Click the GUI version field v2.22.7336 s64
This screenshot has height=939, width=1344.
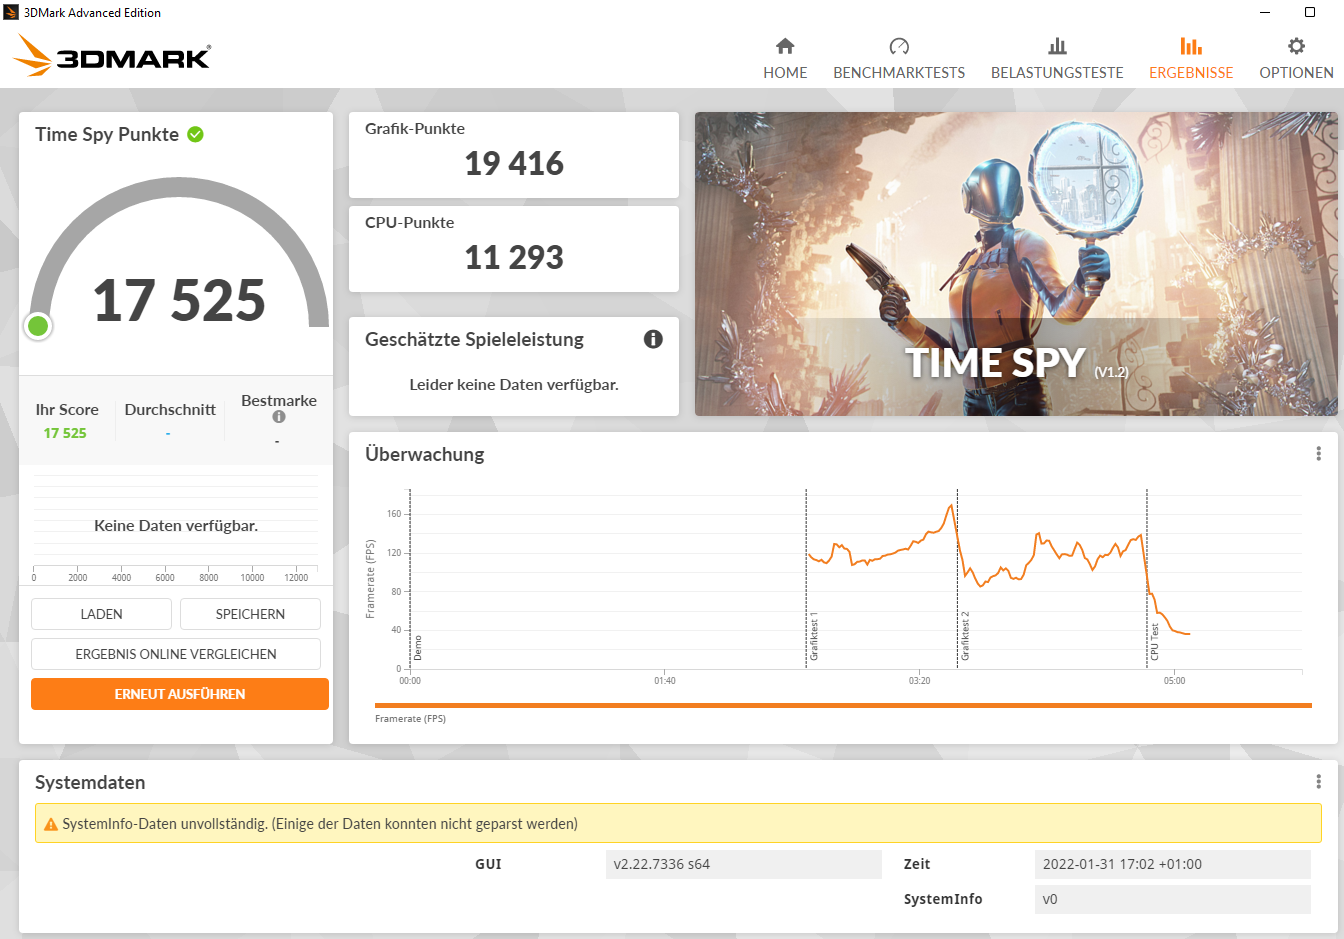pos(744,864)
